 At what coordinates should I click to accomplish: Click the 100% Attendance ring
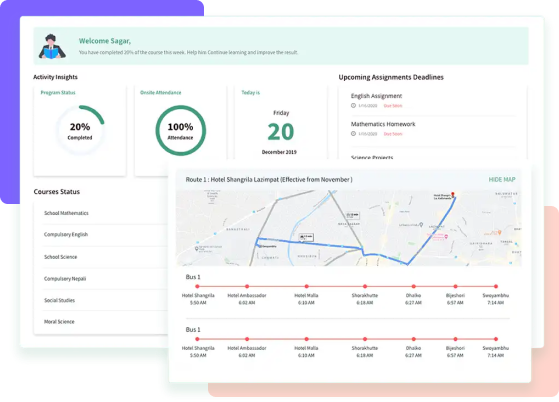point(180,130)
